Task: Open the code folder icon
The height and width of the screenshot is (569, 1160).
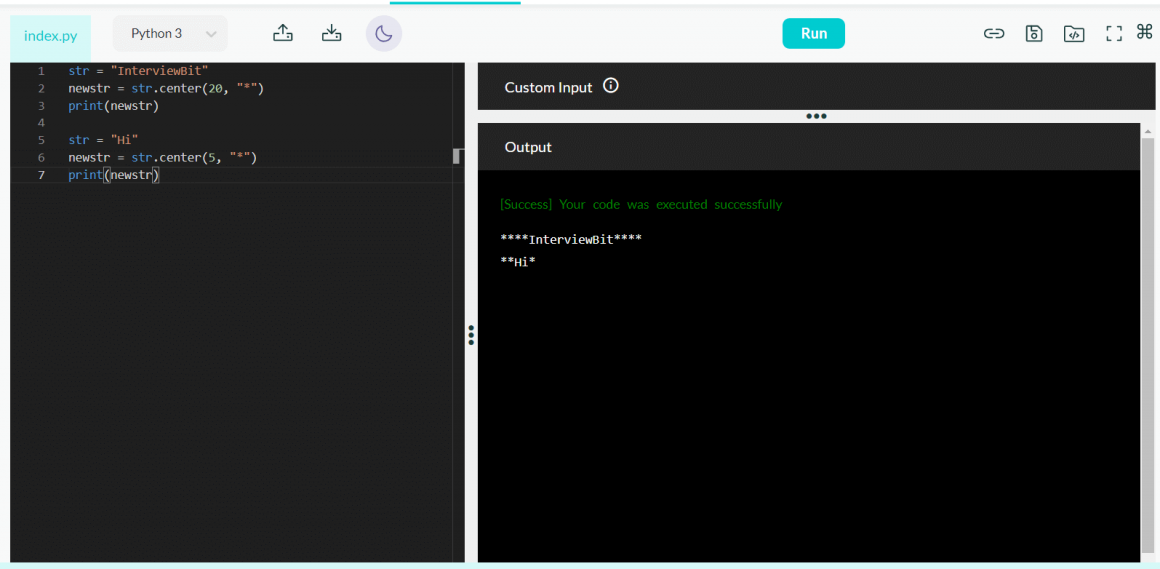Action: pyautogui.click(x=1074, y=33)
